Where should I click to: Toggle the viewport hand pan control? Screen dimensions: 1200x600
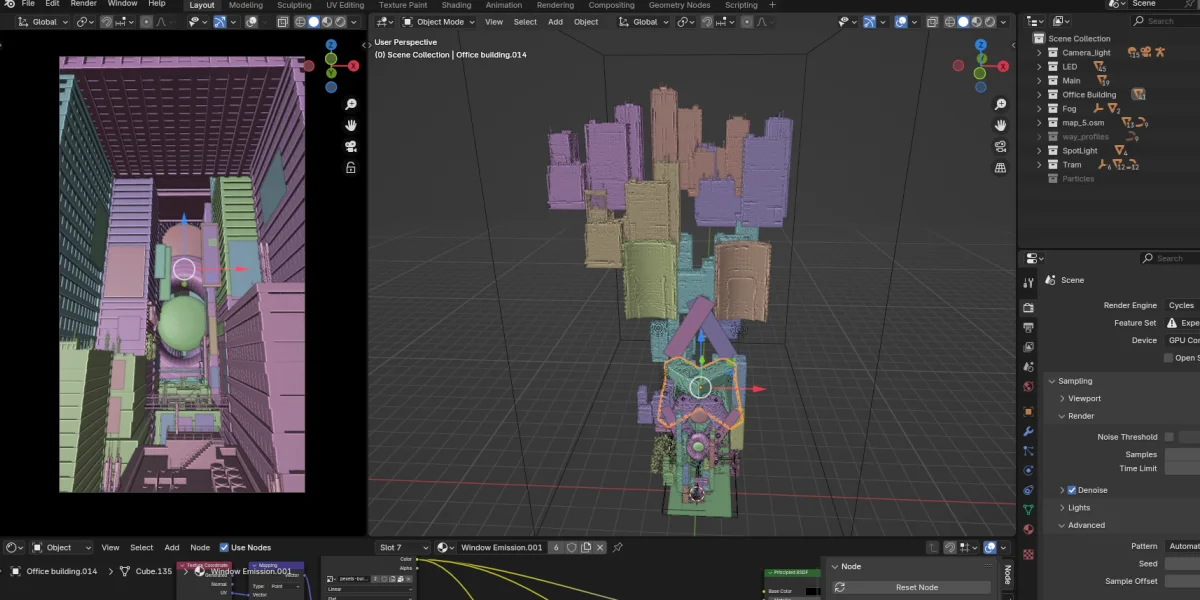[999, 124]
